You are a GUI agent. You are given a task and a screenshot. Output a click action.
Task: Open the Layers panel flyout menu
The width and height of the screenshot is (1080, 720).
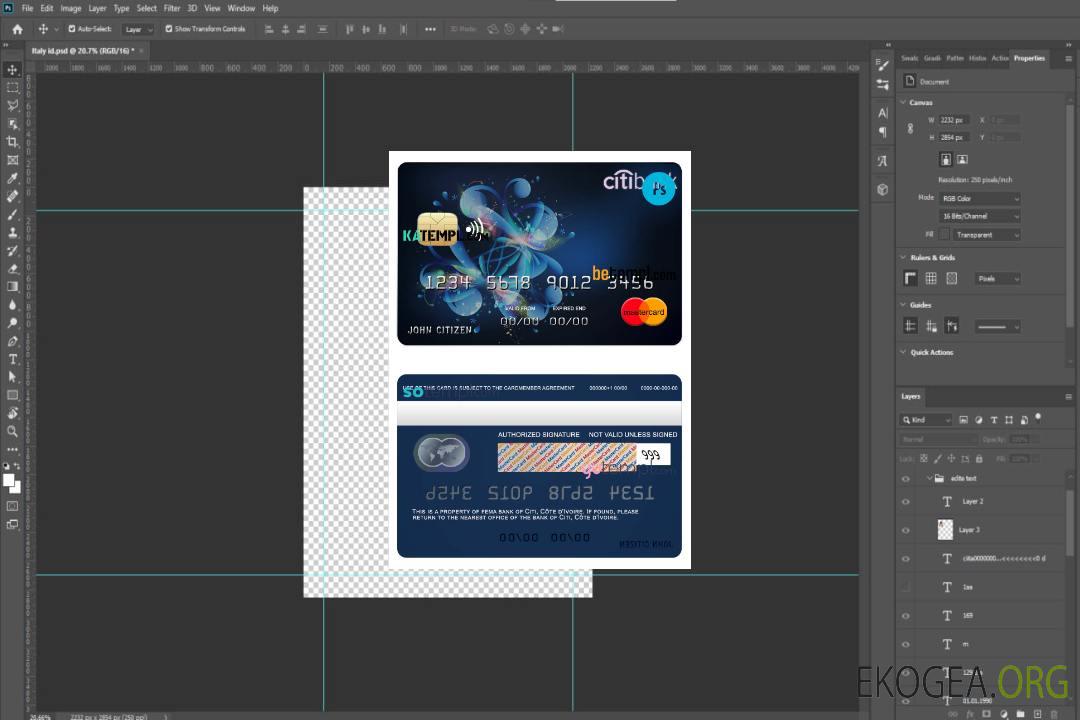(1068, 397)
